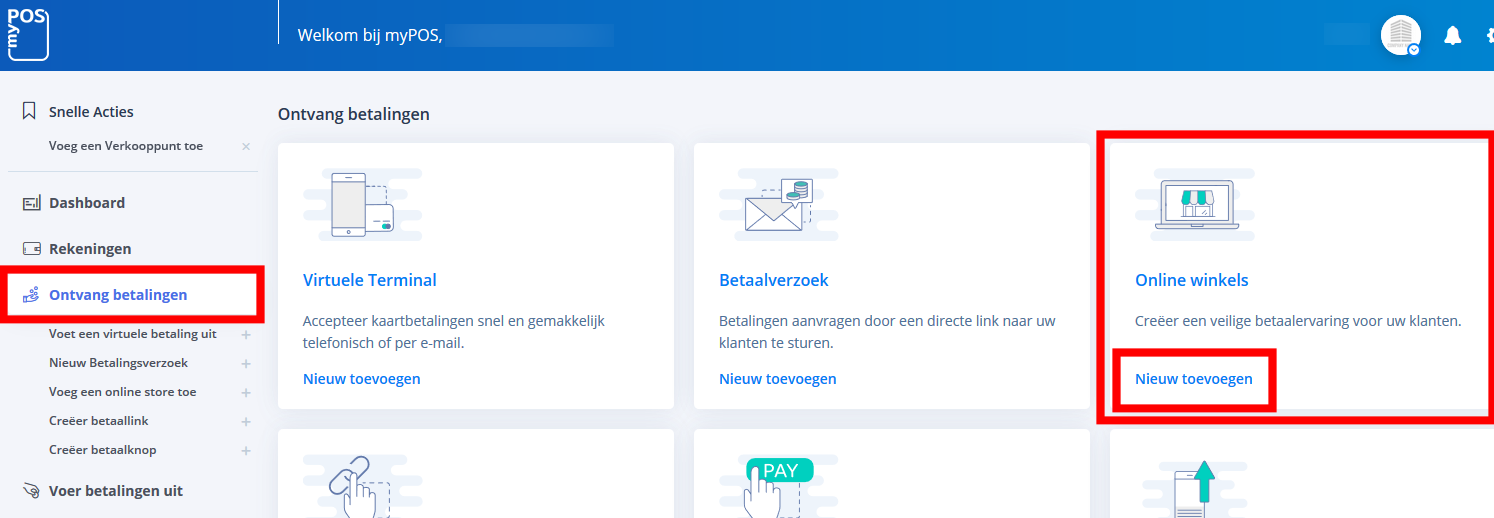Open the account profile avatar
This screenshot has height=518, width=1494.
[x=1400, y=36]
